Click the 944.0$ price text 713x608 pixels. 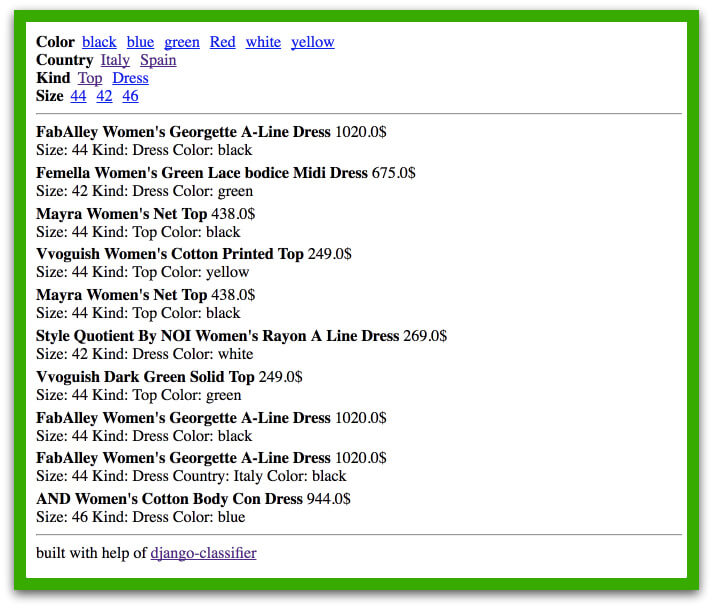click(x=329, y=498)
